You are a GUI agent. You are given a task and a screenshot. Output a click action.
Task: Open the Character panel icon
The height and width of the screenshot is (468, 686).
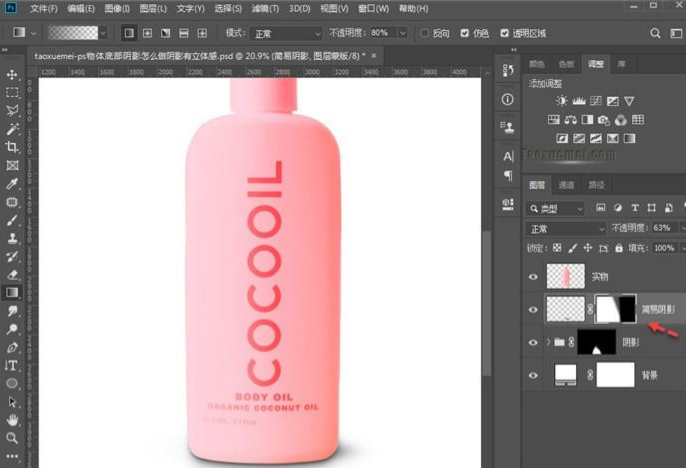(x=508, y=156)
